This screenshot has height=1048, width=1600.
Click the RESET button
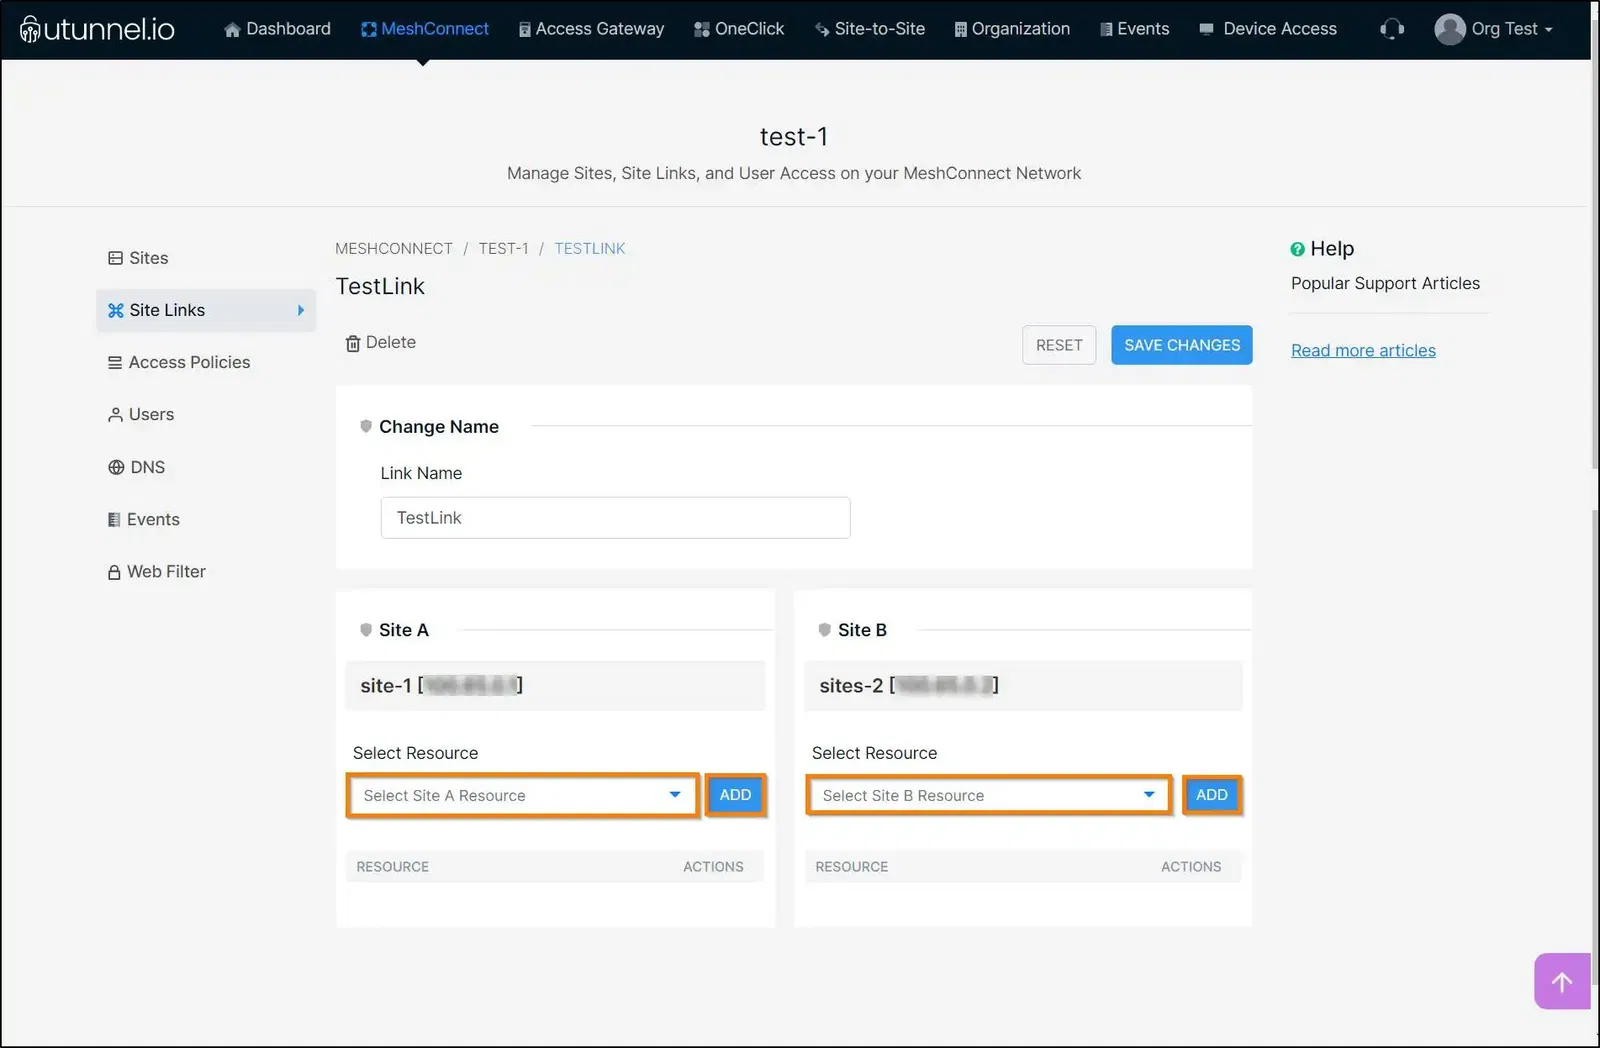[x=1059, y=345]
